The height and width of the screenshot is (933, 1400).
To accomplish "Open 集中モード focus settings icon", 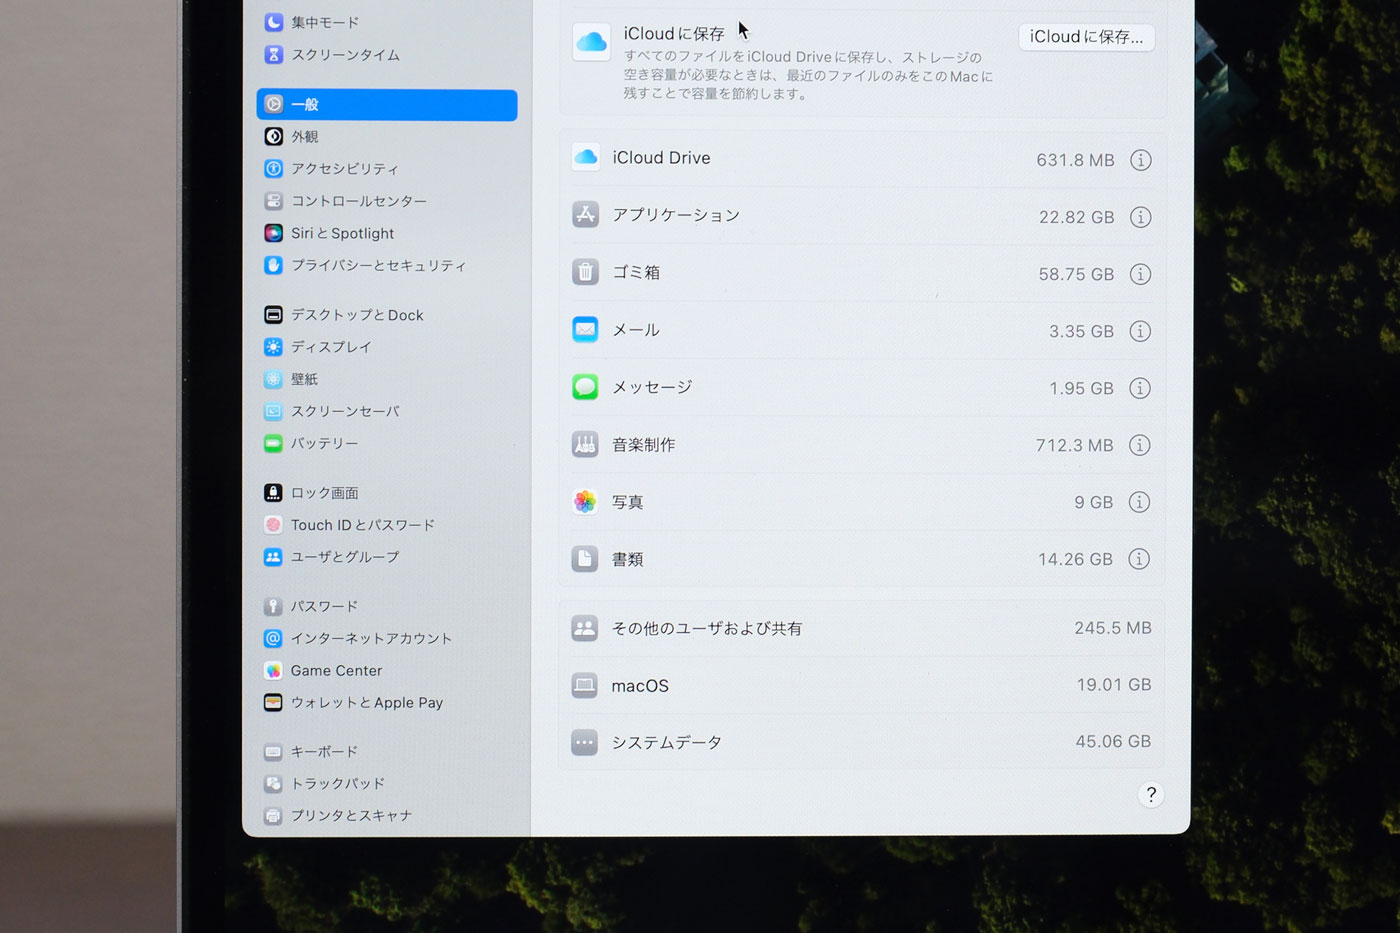I will coord(273,22).
